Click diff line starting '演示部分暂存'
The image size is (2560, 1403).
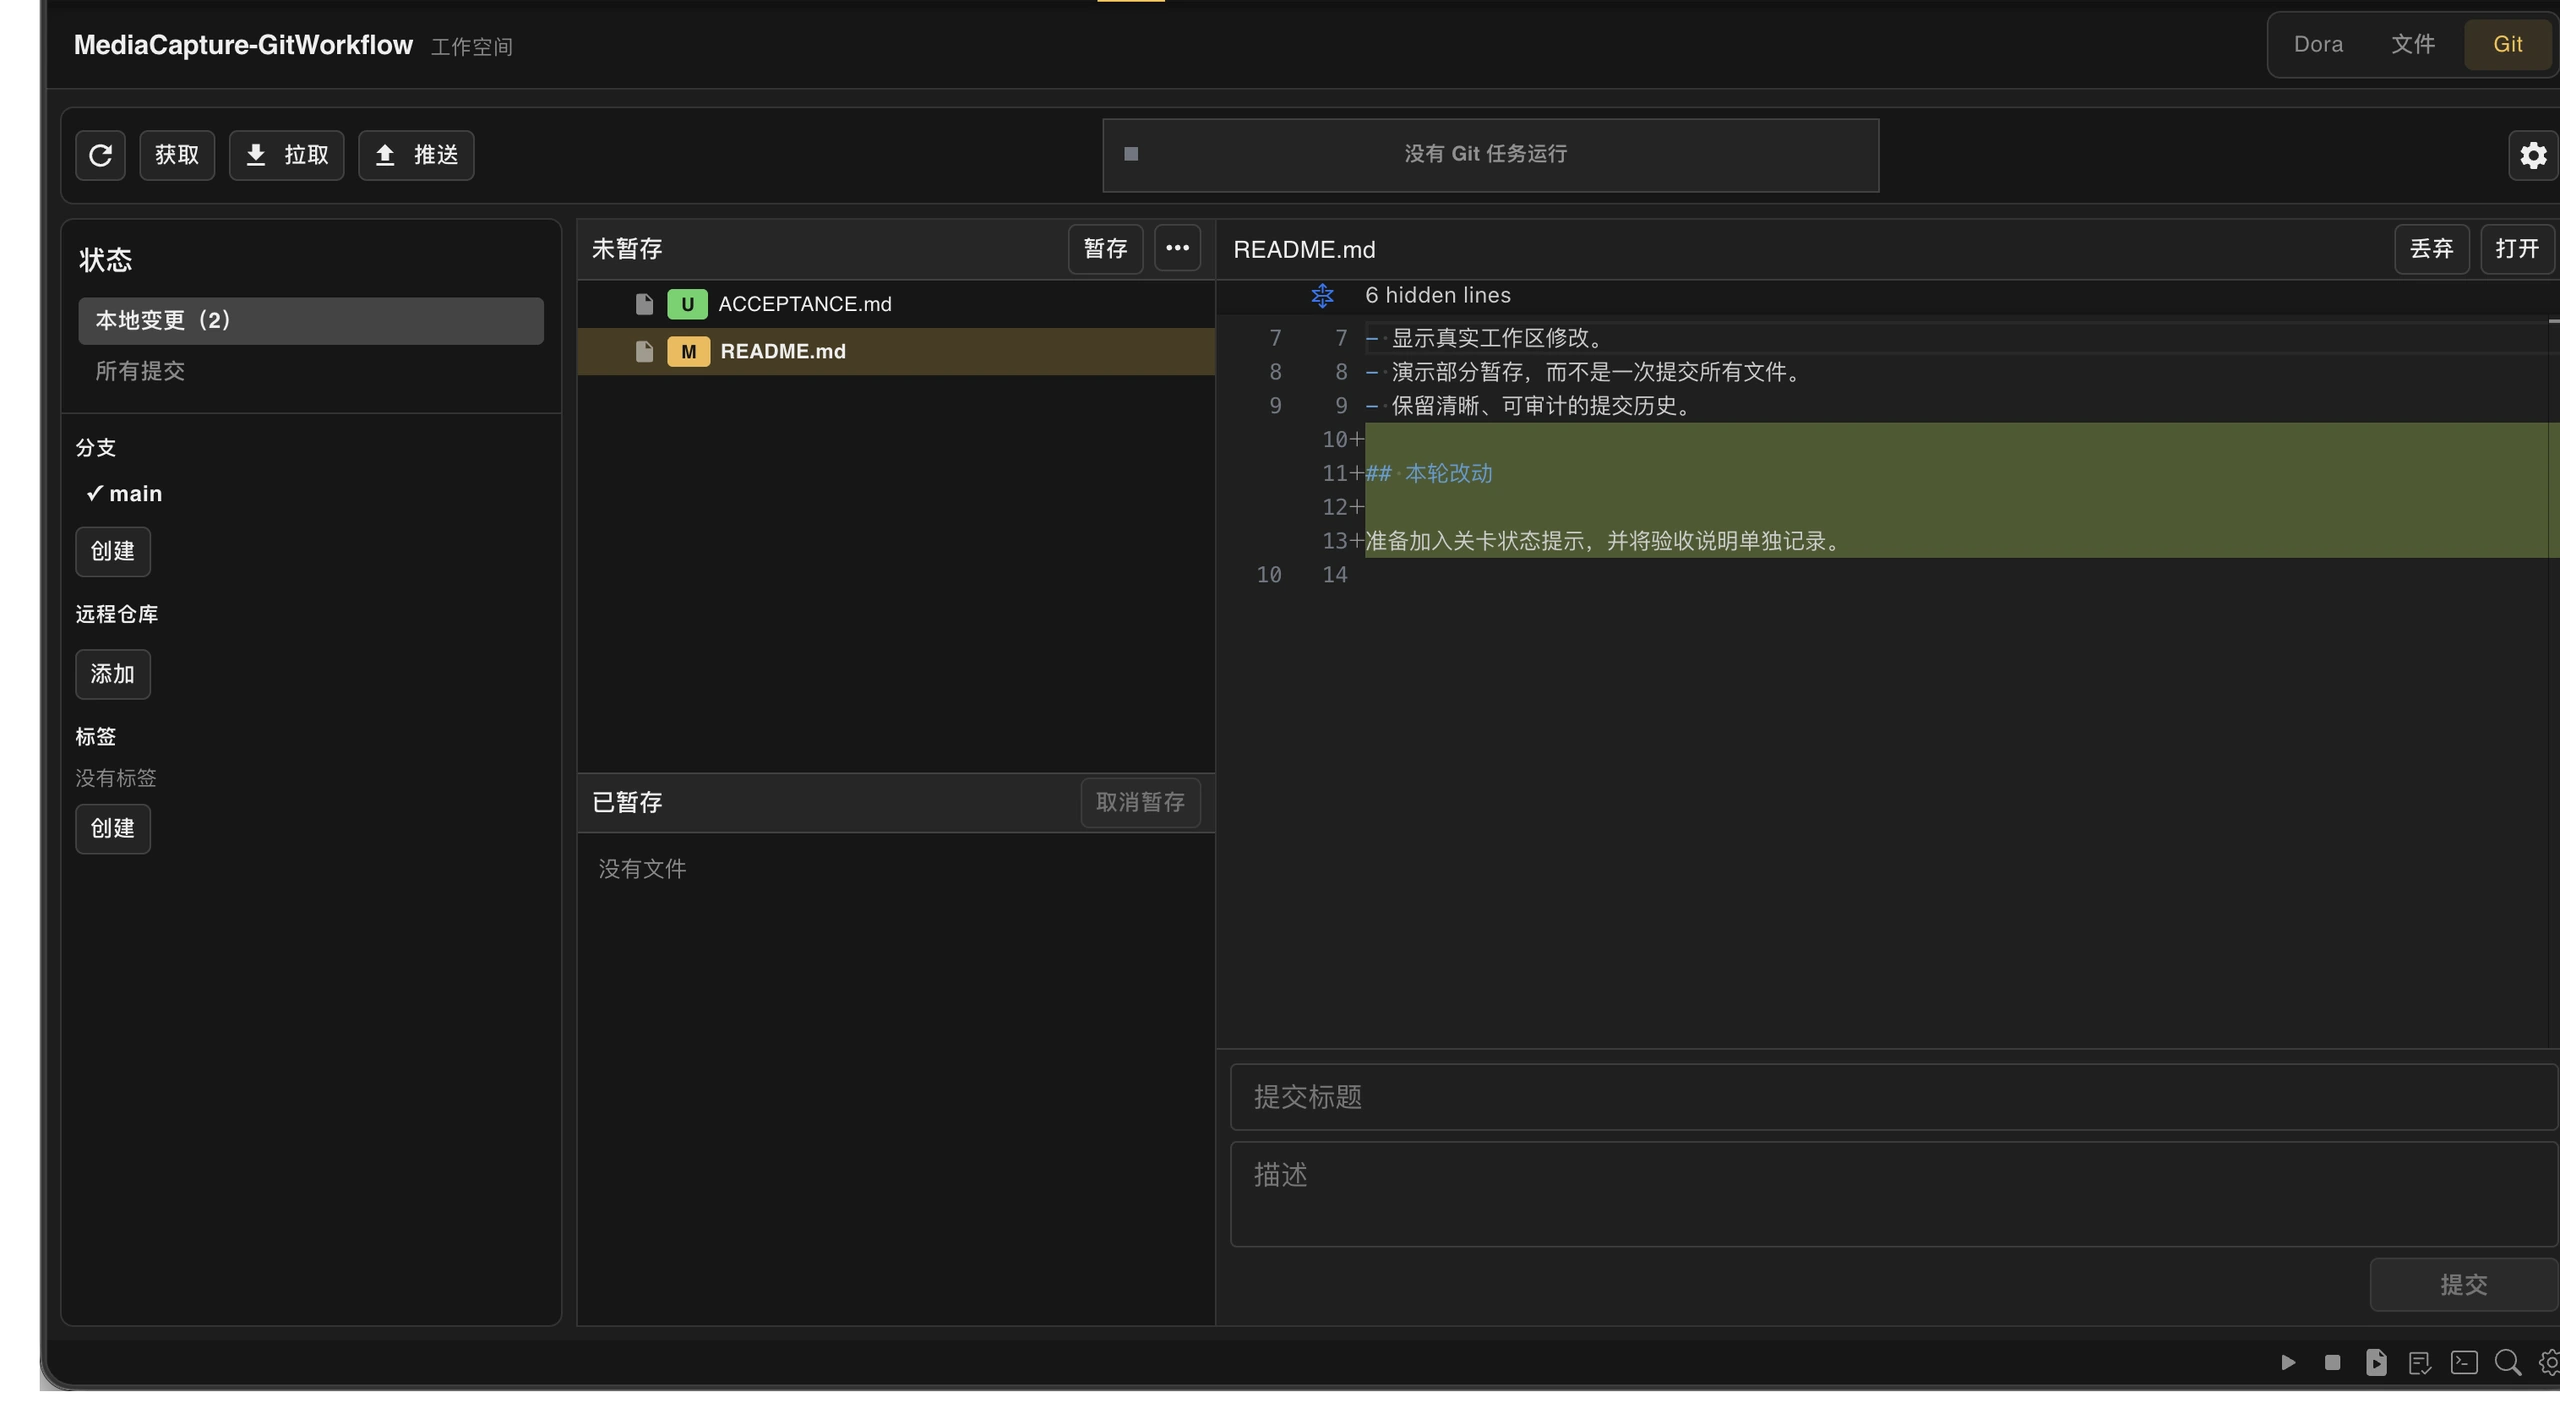(x=1596, y=372)
